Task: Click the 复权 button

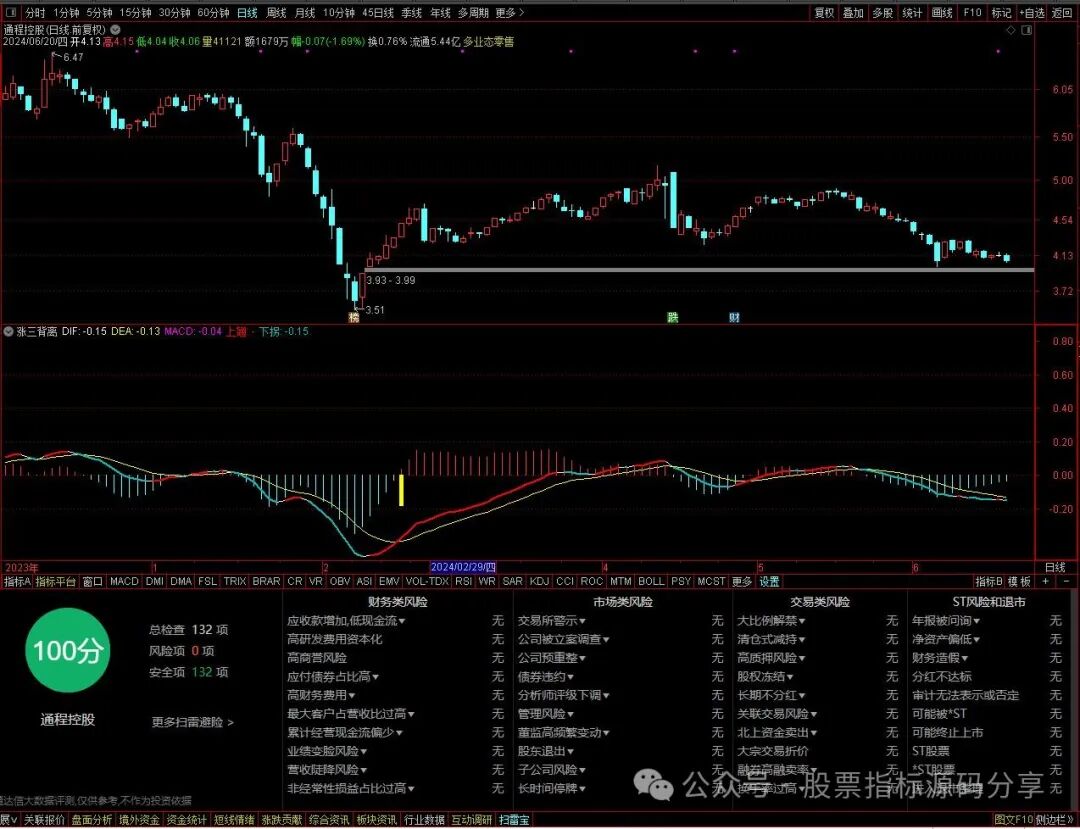Action: (824, 12)
